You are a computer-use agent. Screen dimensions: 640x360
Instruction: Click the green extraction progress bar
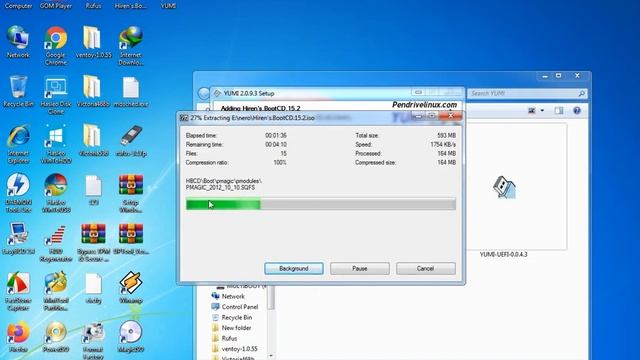coord(321,204)
